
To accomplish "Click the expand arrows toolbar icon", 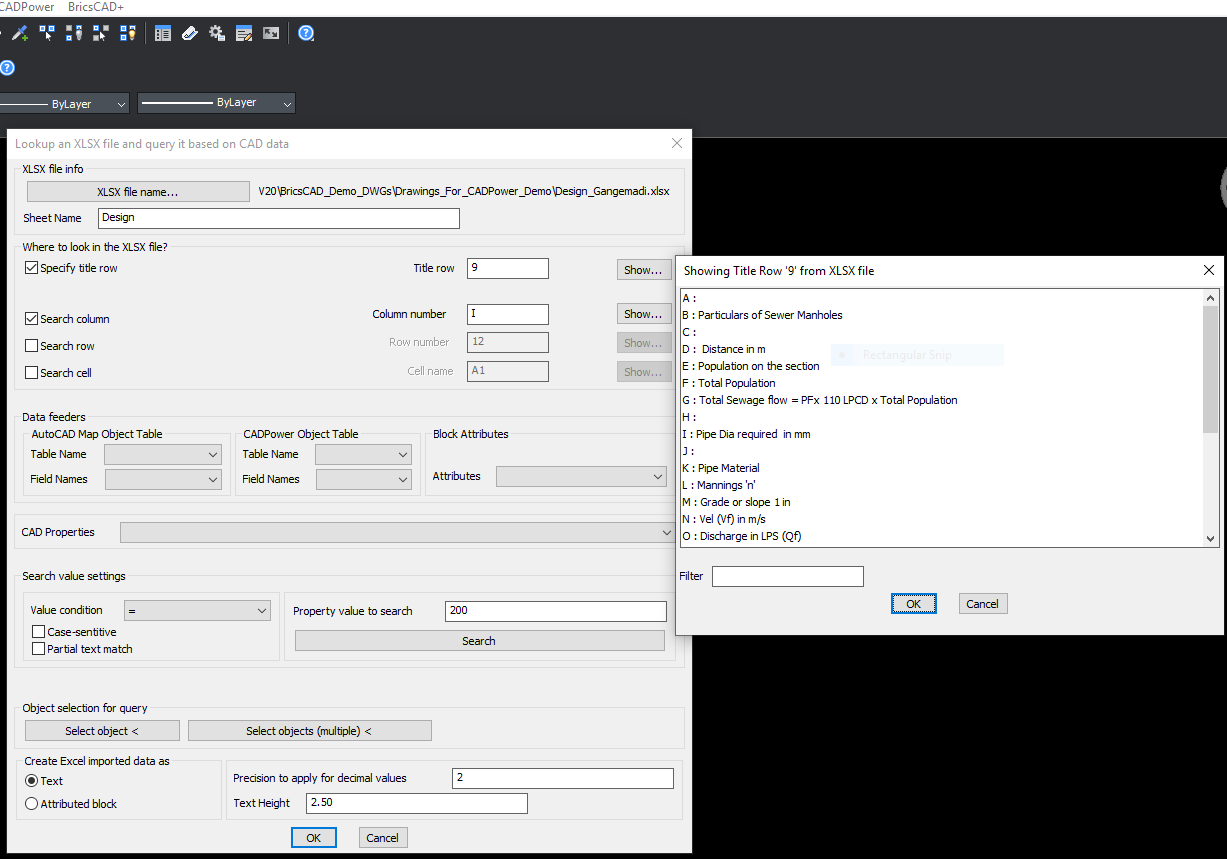I will point(271,33).
